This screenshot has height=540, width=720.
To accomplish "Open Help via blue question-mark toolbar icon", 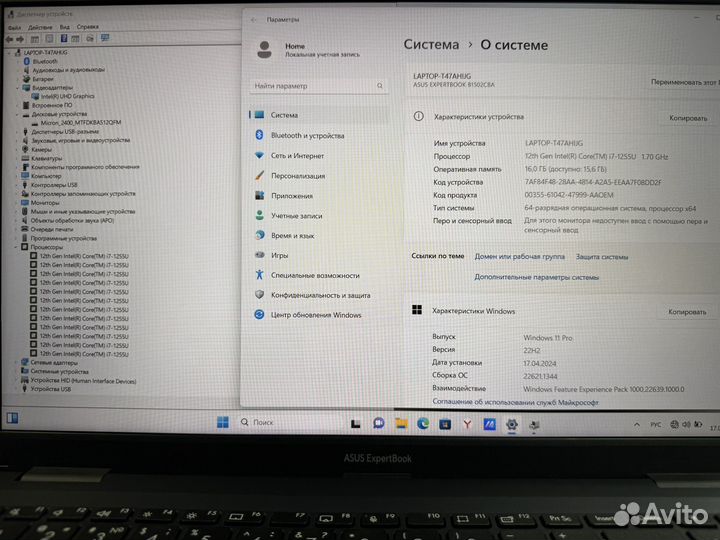I will (64, 39).
